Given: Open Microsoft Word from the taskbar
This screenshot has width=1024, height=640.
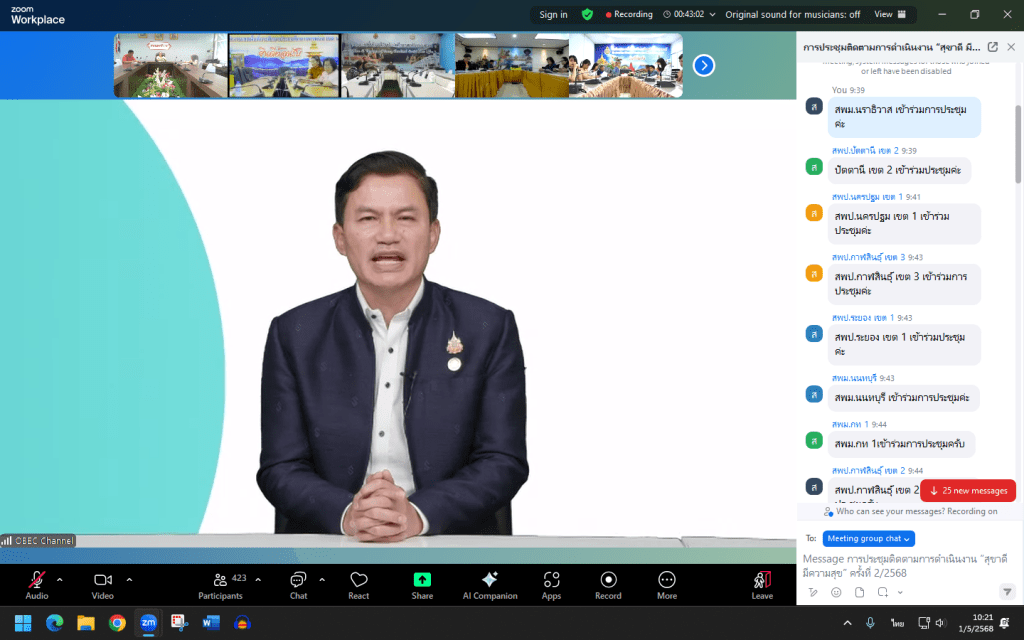Looking at the screenshot, I should 211,622.
